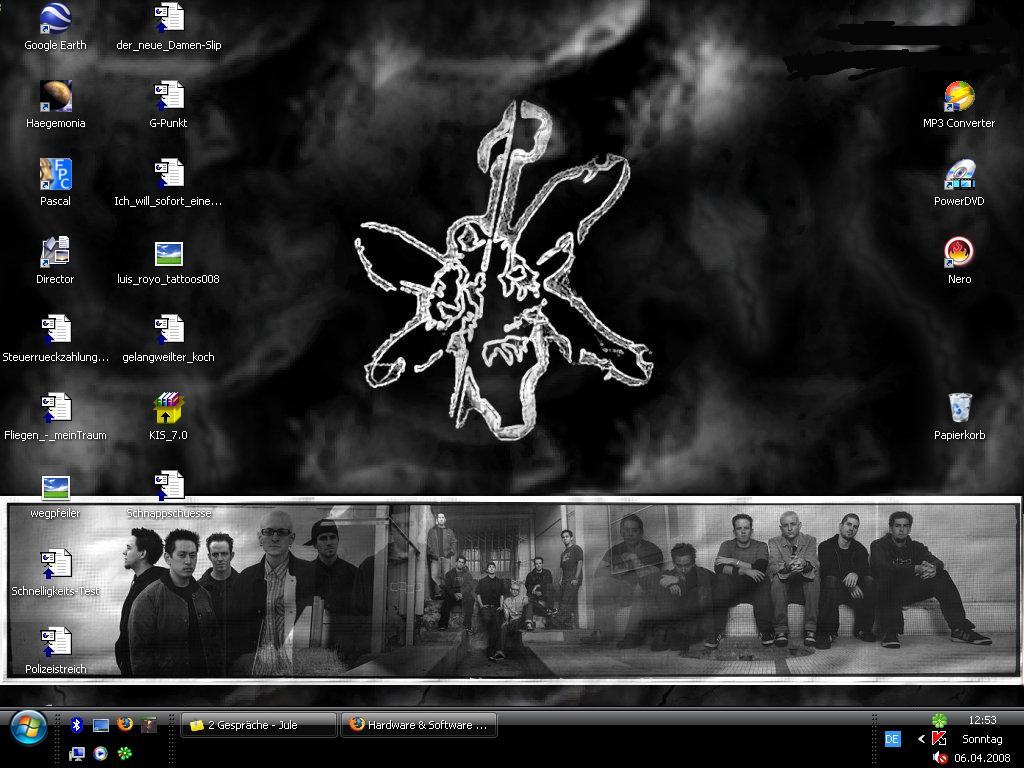The image size is (1024, 768).
Task: Select the luis_royo_tattoos008 image file
Action: click(168, 252)
